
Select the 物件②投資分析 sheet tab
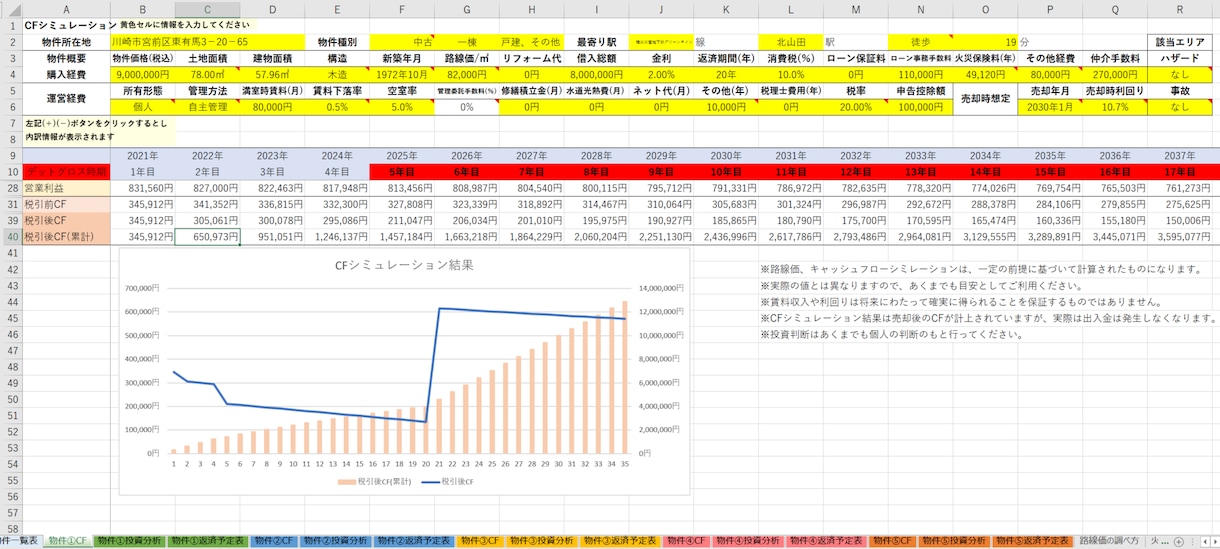click(337, 541)
